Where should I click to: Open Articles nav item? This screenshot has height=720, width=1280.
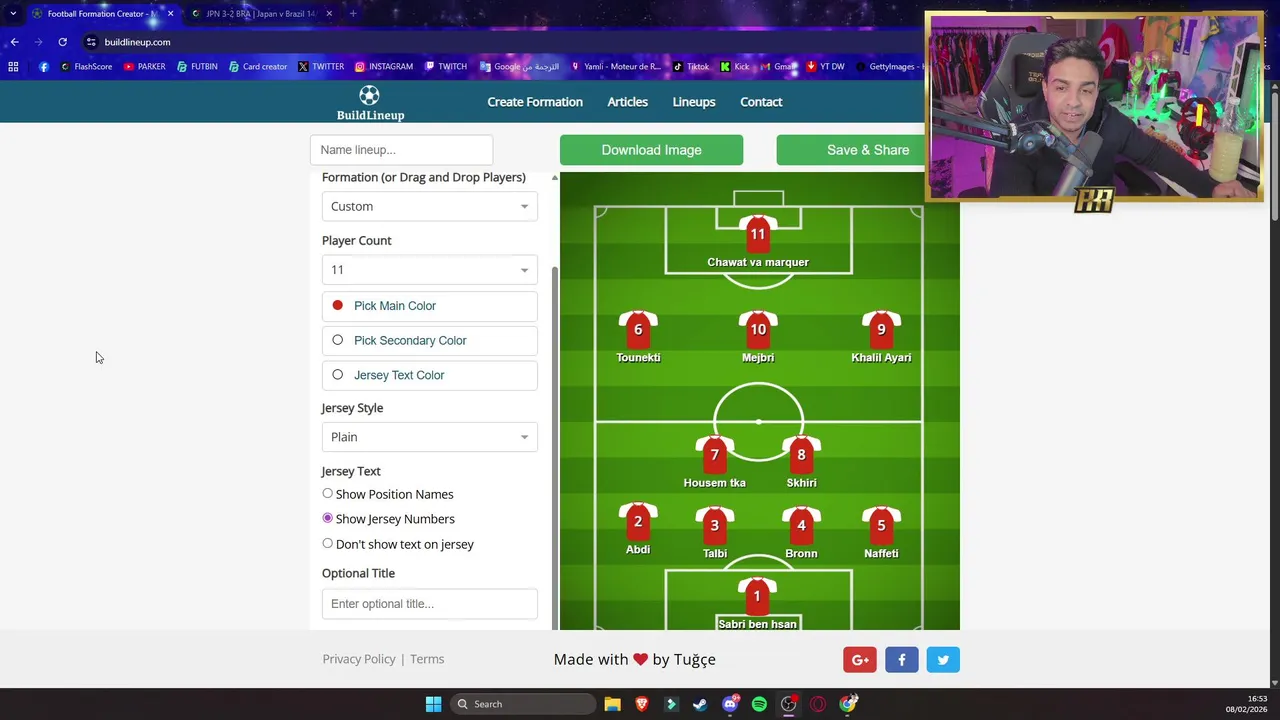(x=627, y=102)
